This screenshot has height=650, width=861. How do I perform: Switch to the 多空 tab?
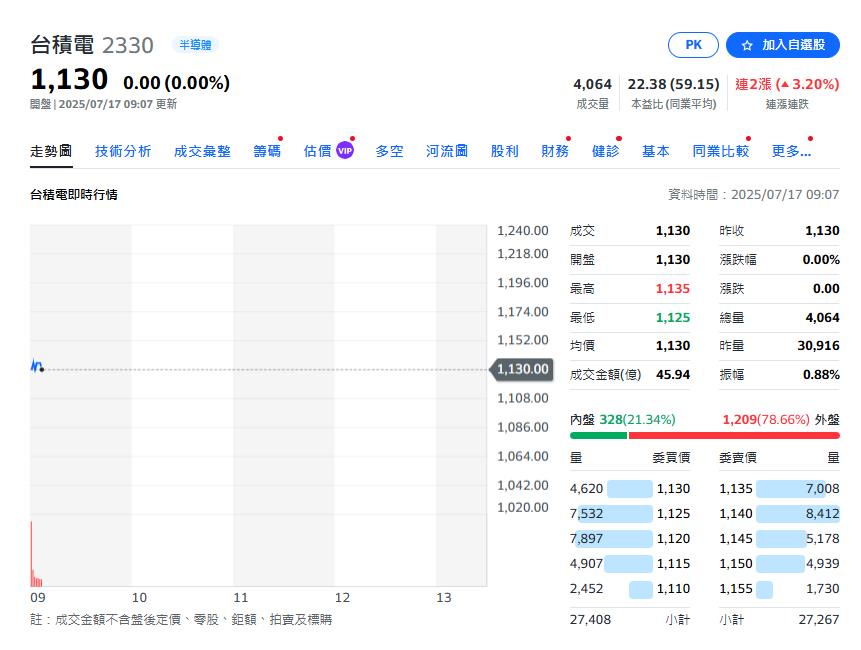point(389,151)
